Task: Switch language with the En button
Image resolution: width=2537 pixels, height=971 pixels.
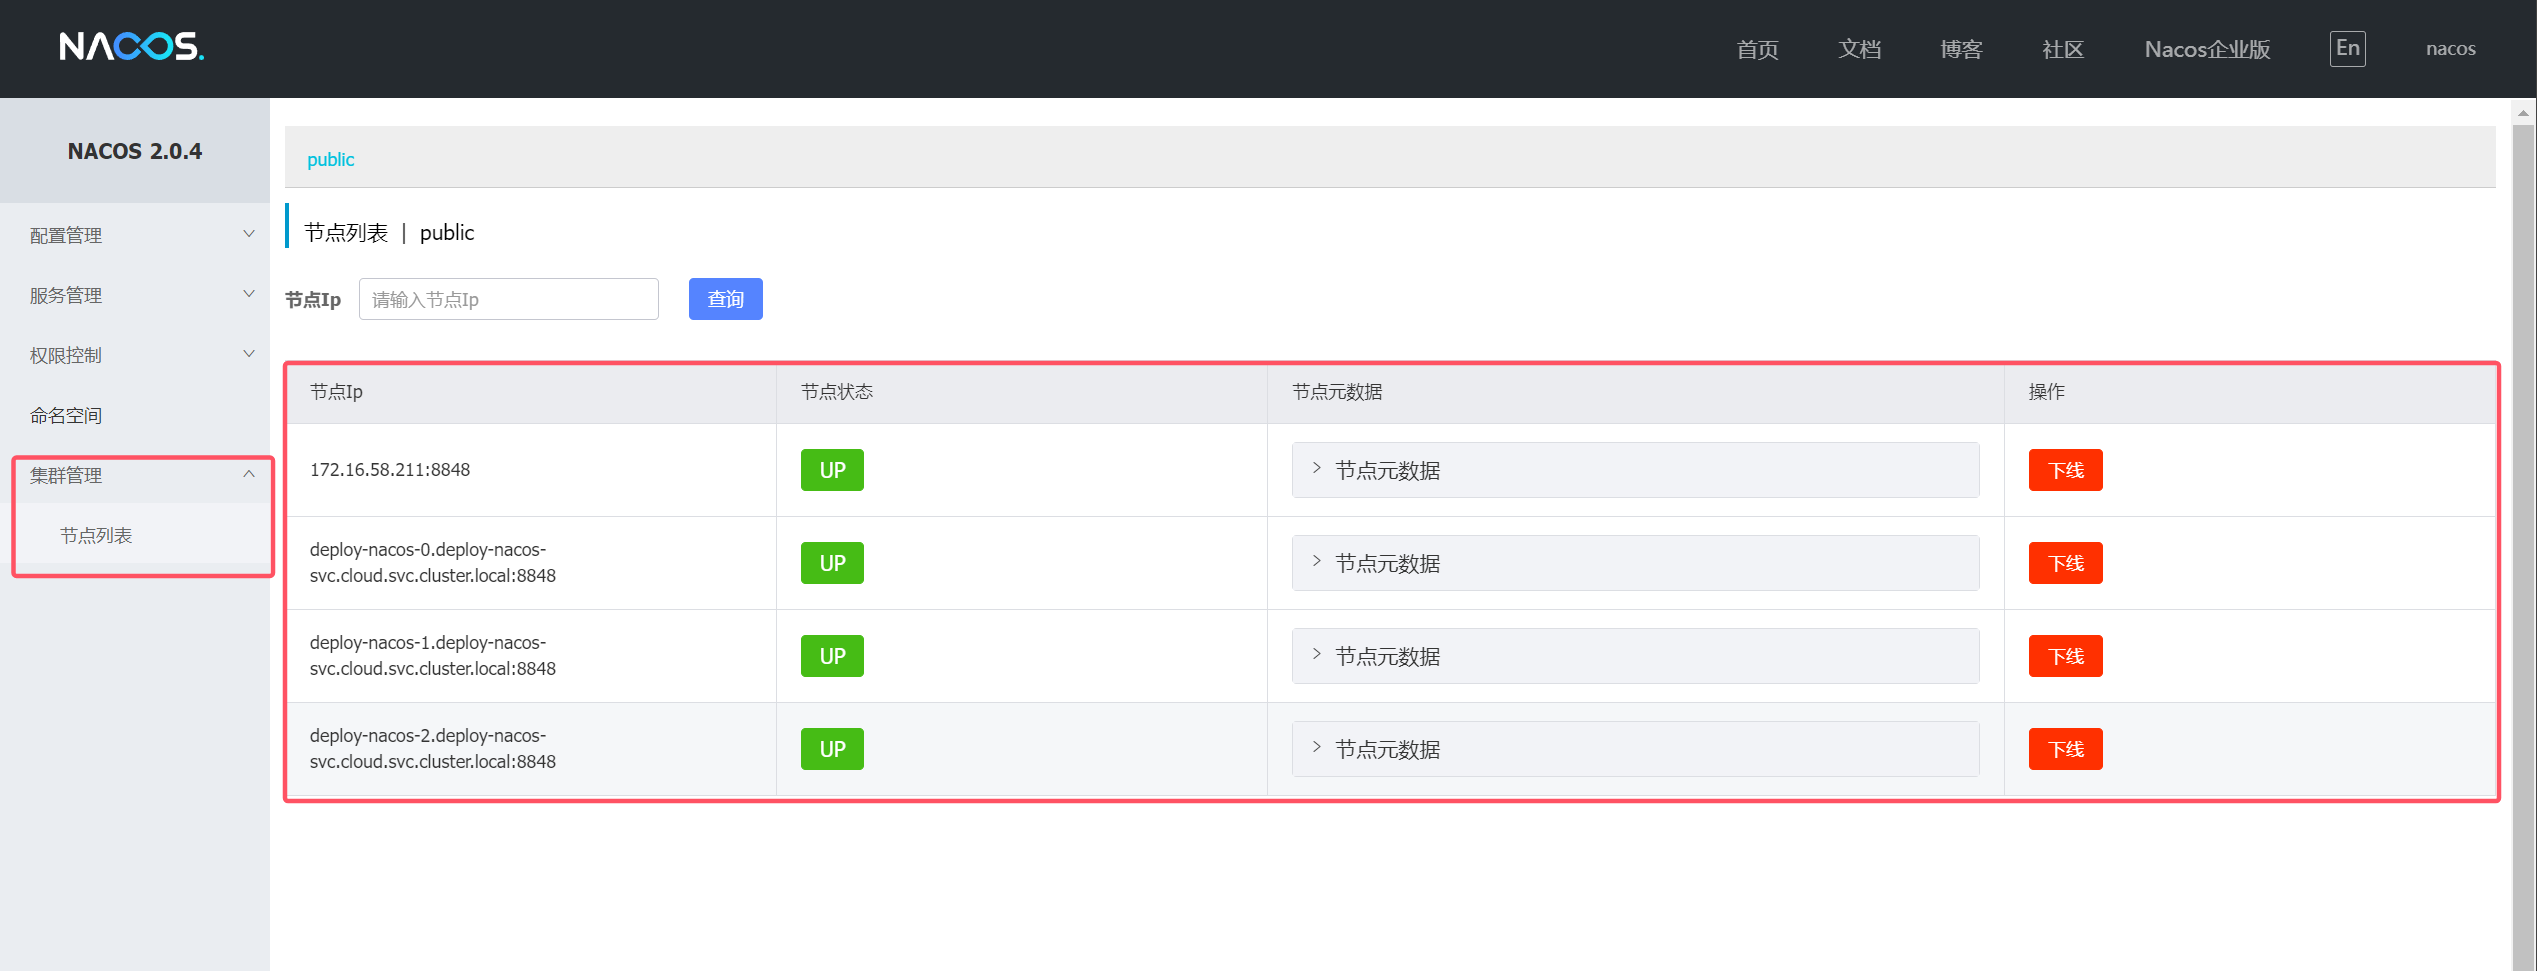Action: [x=2346, y=49]
